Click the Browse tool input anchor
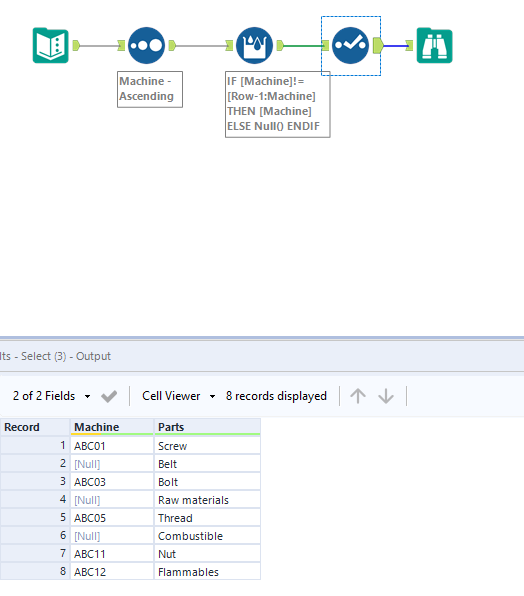Screen dimensions: 524x596 pos(409,46)
